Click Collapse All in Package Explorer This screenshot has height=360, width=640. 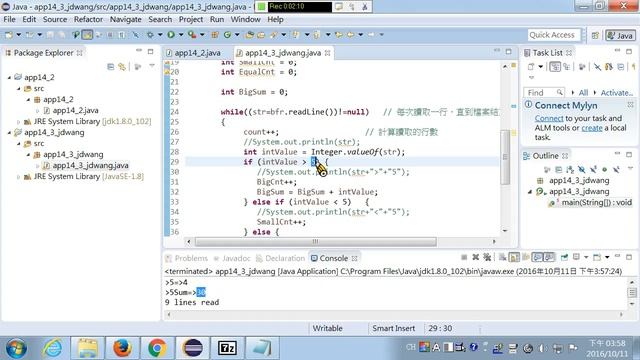pos(111,67)
